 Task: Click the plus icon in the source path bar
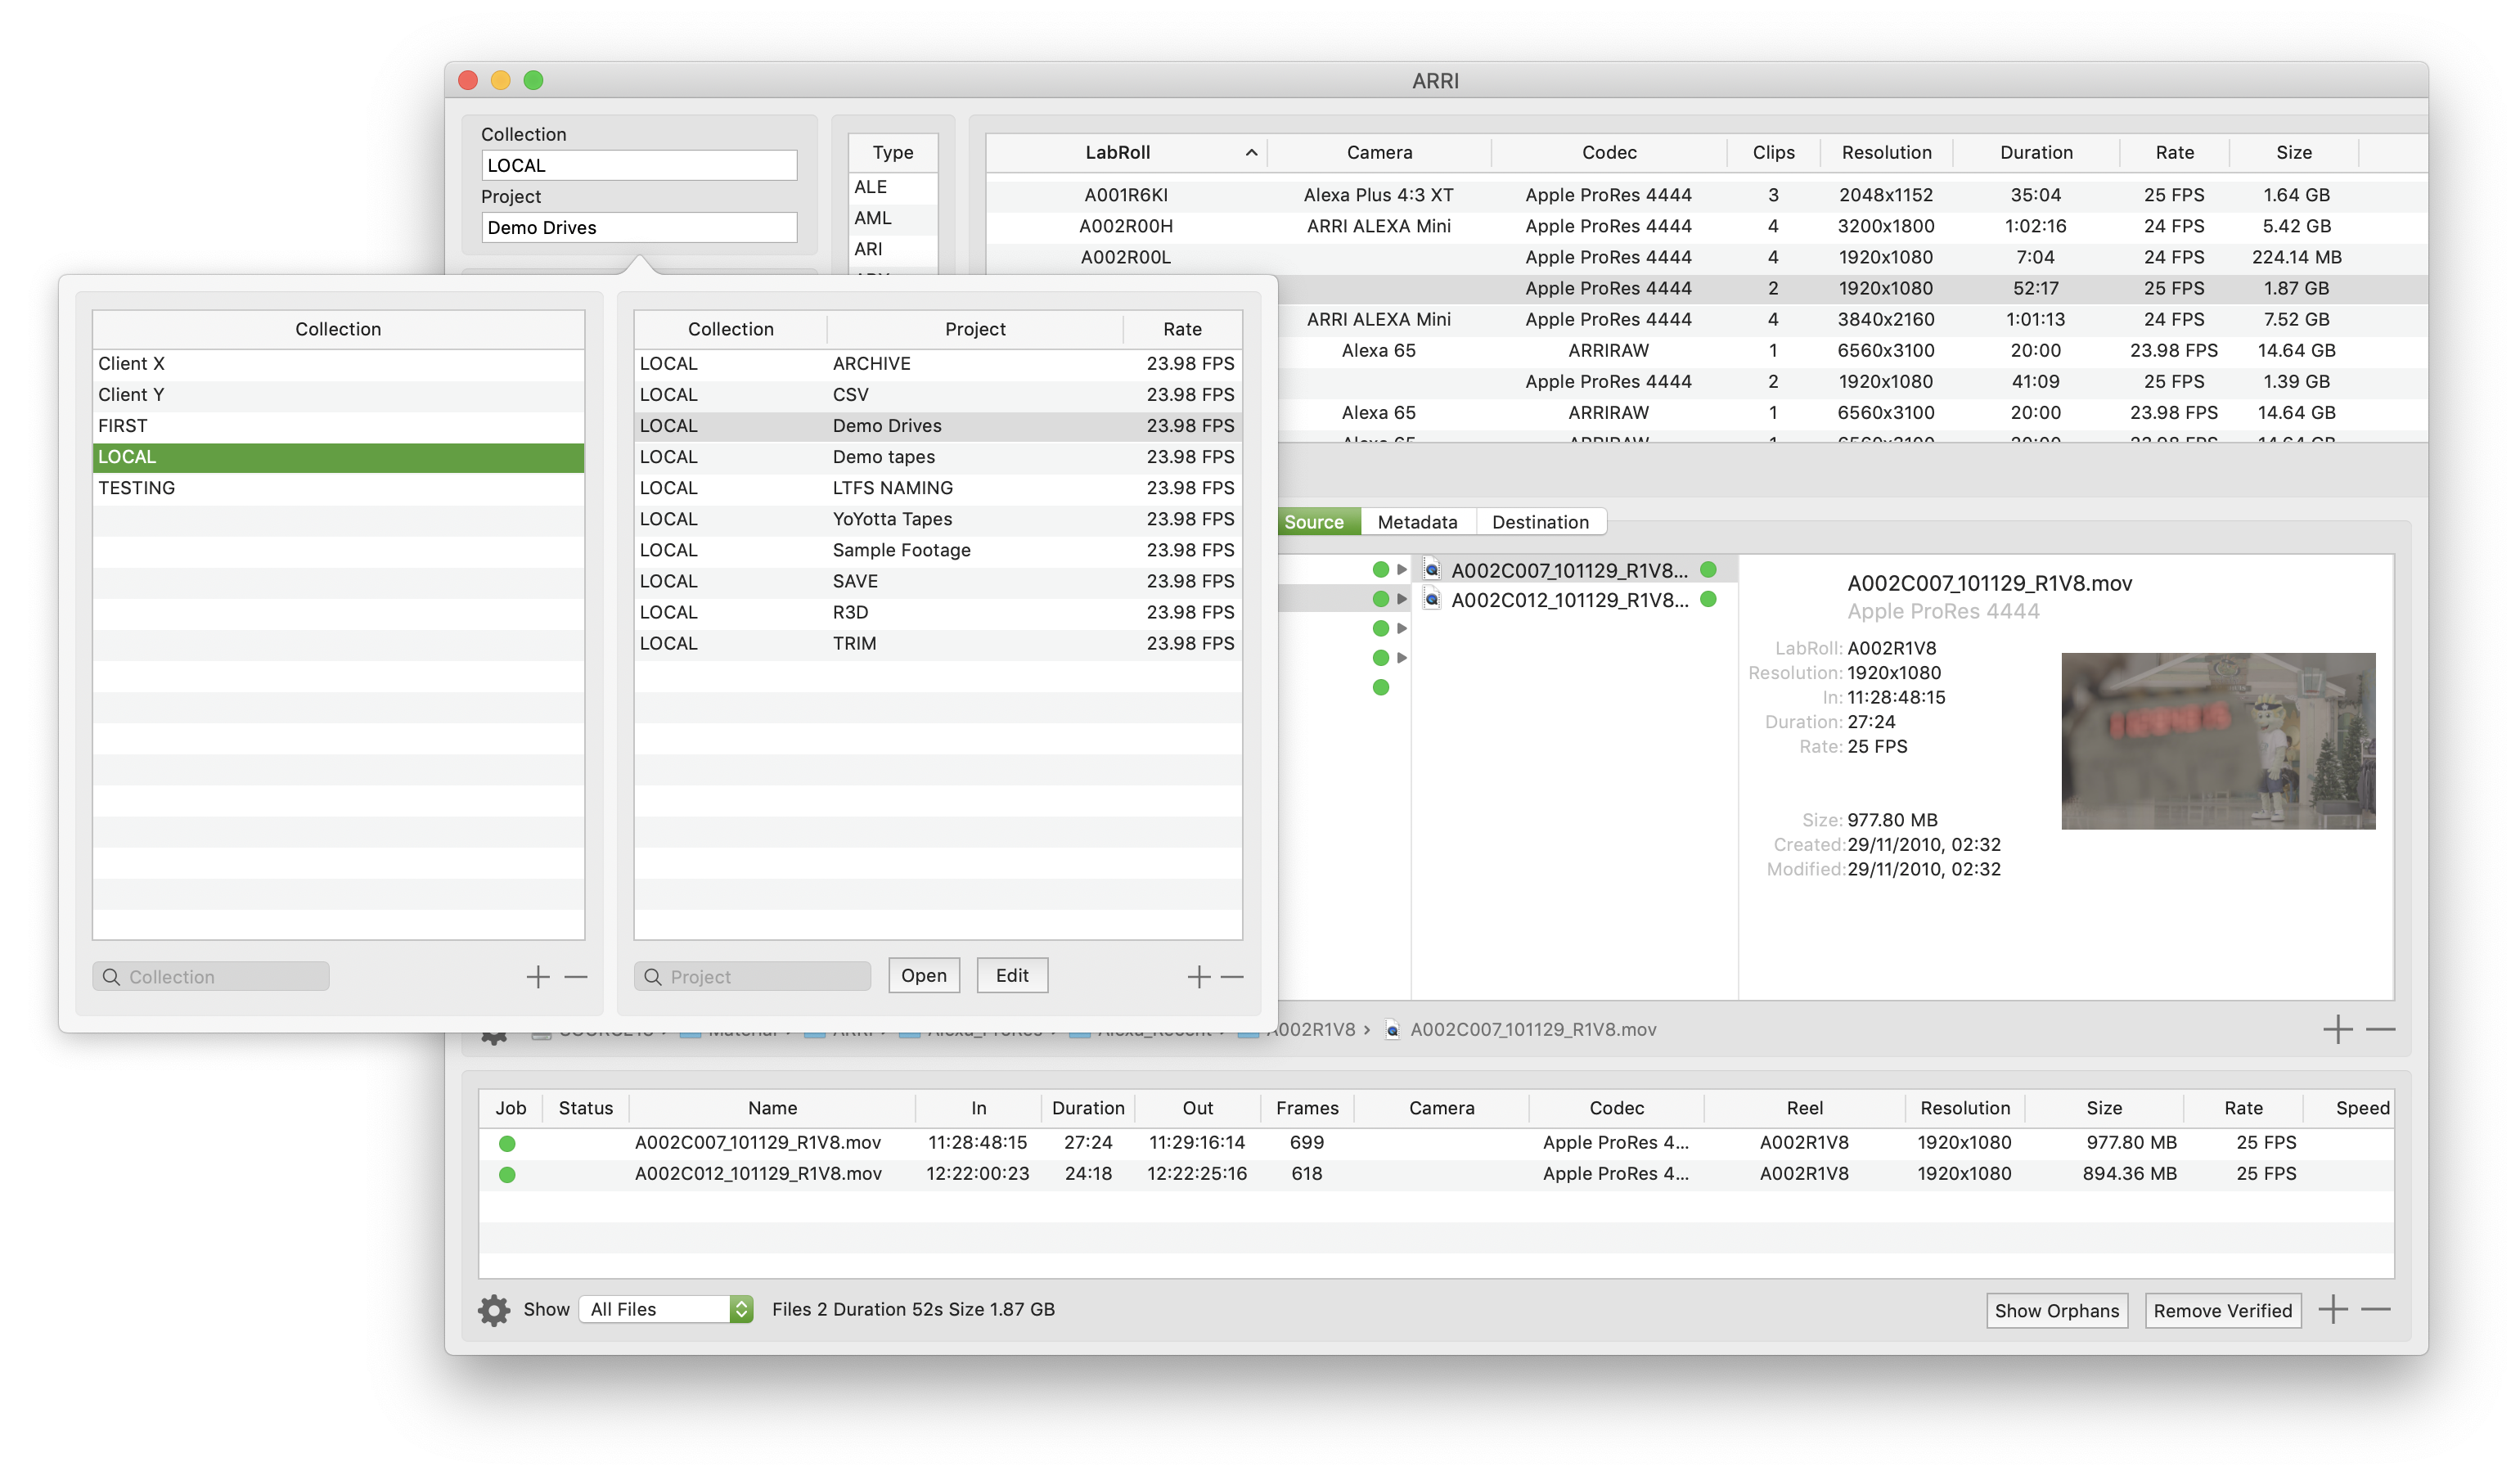coord(2338,1029)
